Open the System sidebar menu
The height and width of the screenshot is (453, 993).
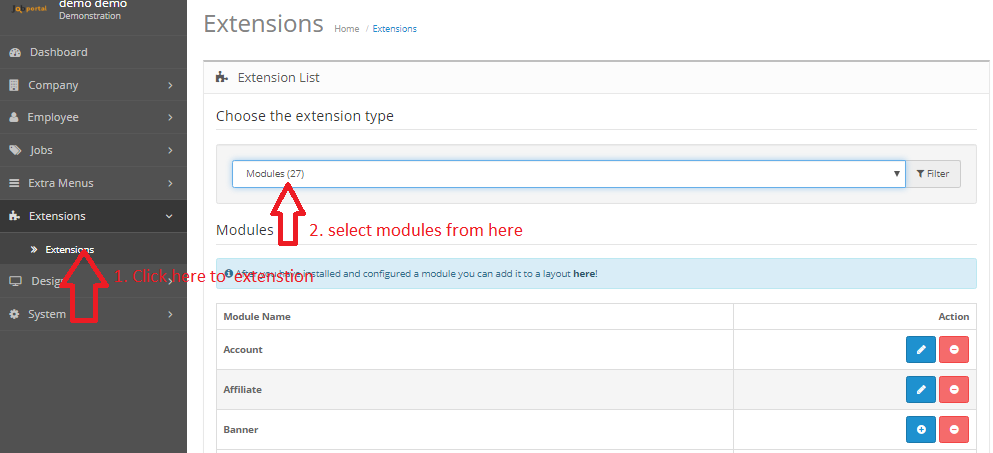[92, 314]
